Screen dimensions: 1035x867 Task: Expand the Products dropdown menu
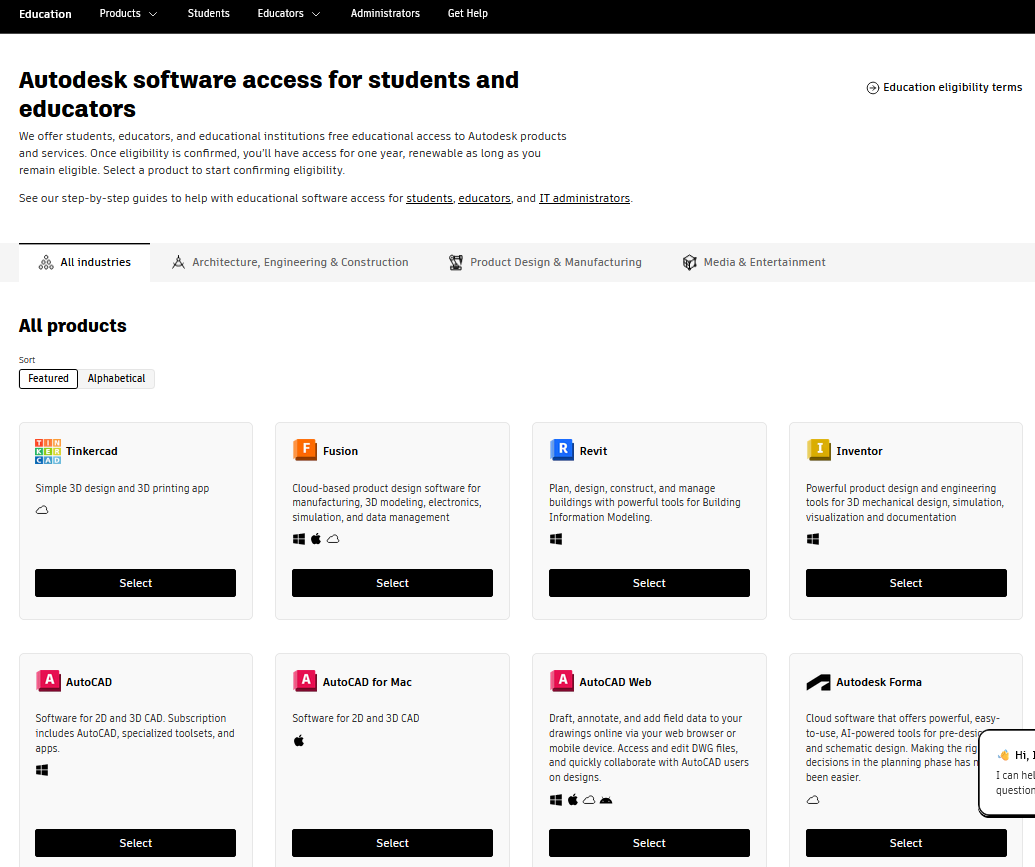coord(128,13)
